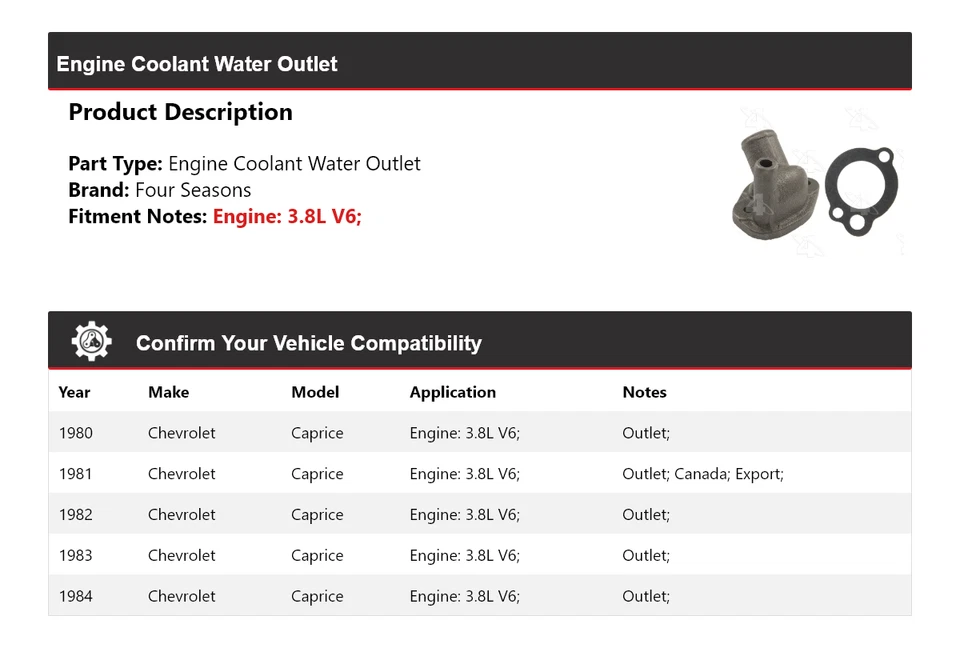Select the 1980 year row
The image size is (960, 648).
pyautogui.click(x=76, y=433)
